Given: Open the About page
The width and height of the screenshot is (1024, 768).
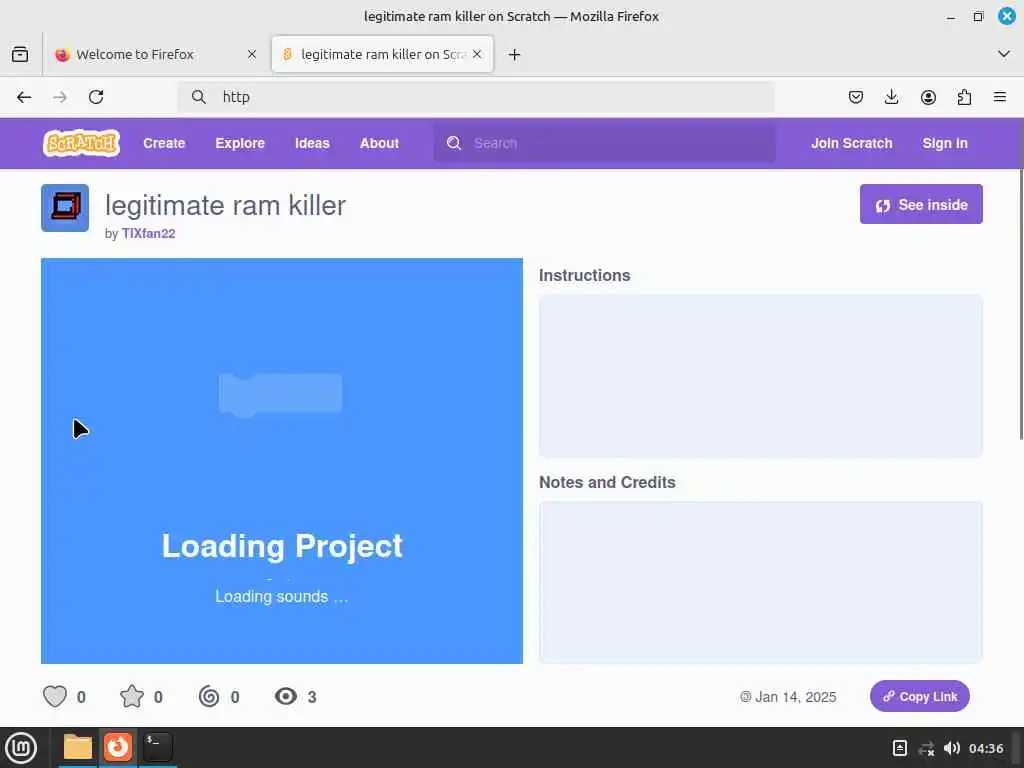Looking at the screenshot, I should 379,143.
